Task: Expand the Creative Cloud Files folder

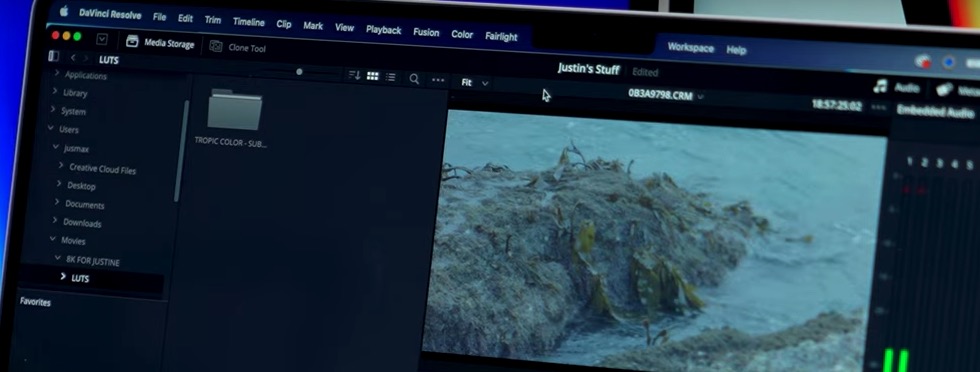Action: (61, 166)
